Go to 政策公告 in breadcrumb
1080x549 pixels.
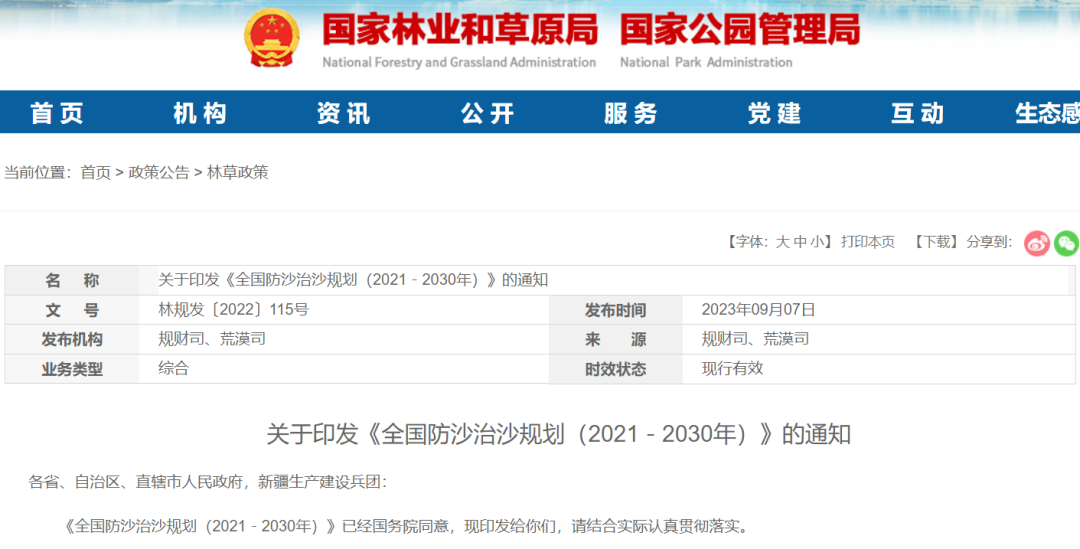pyautogui.click(x=159, y=172)
